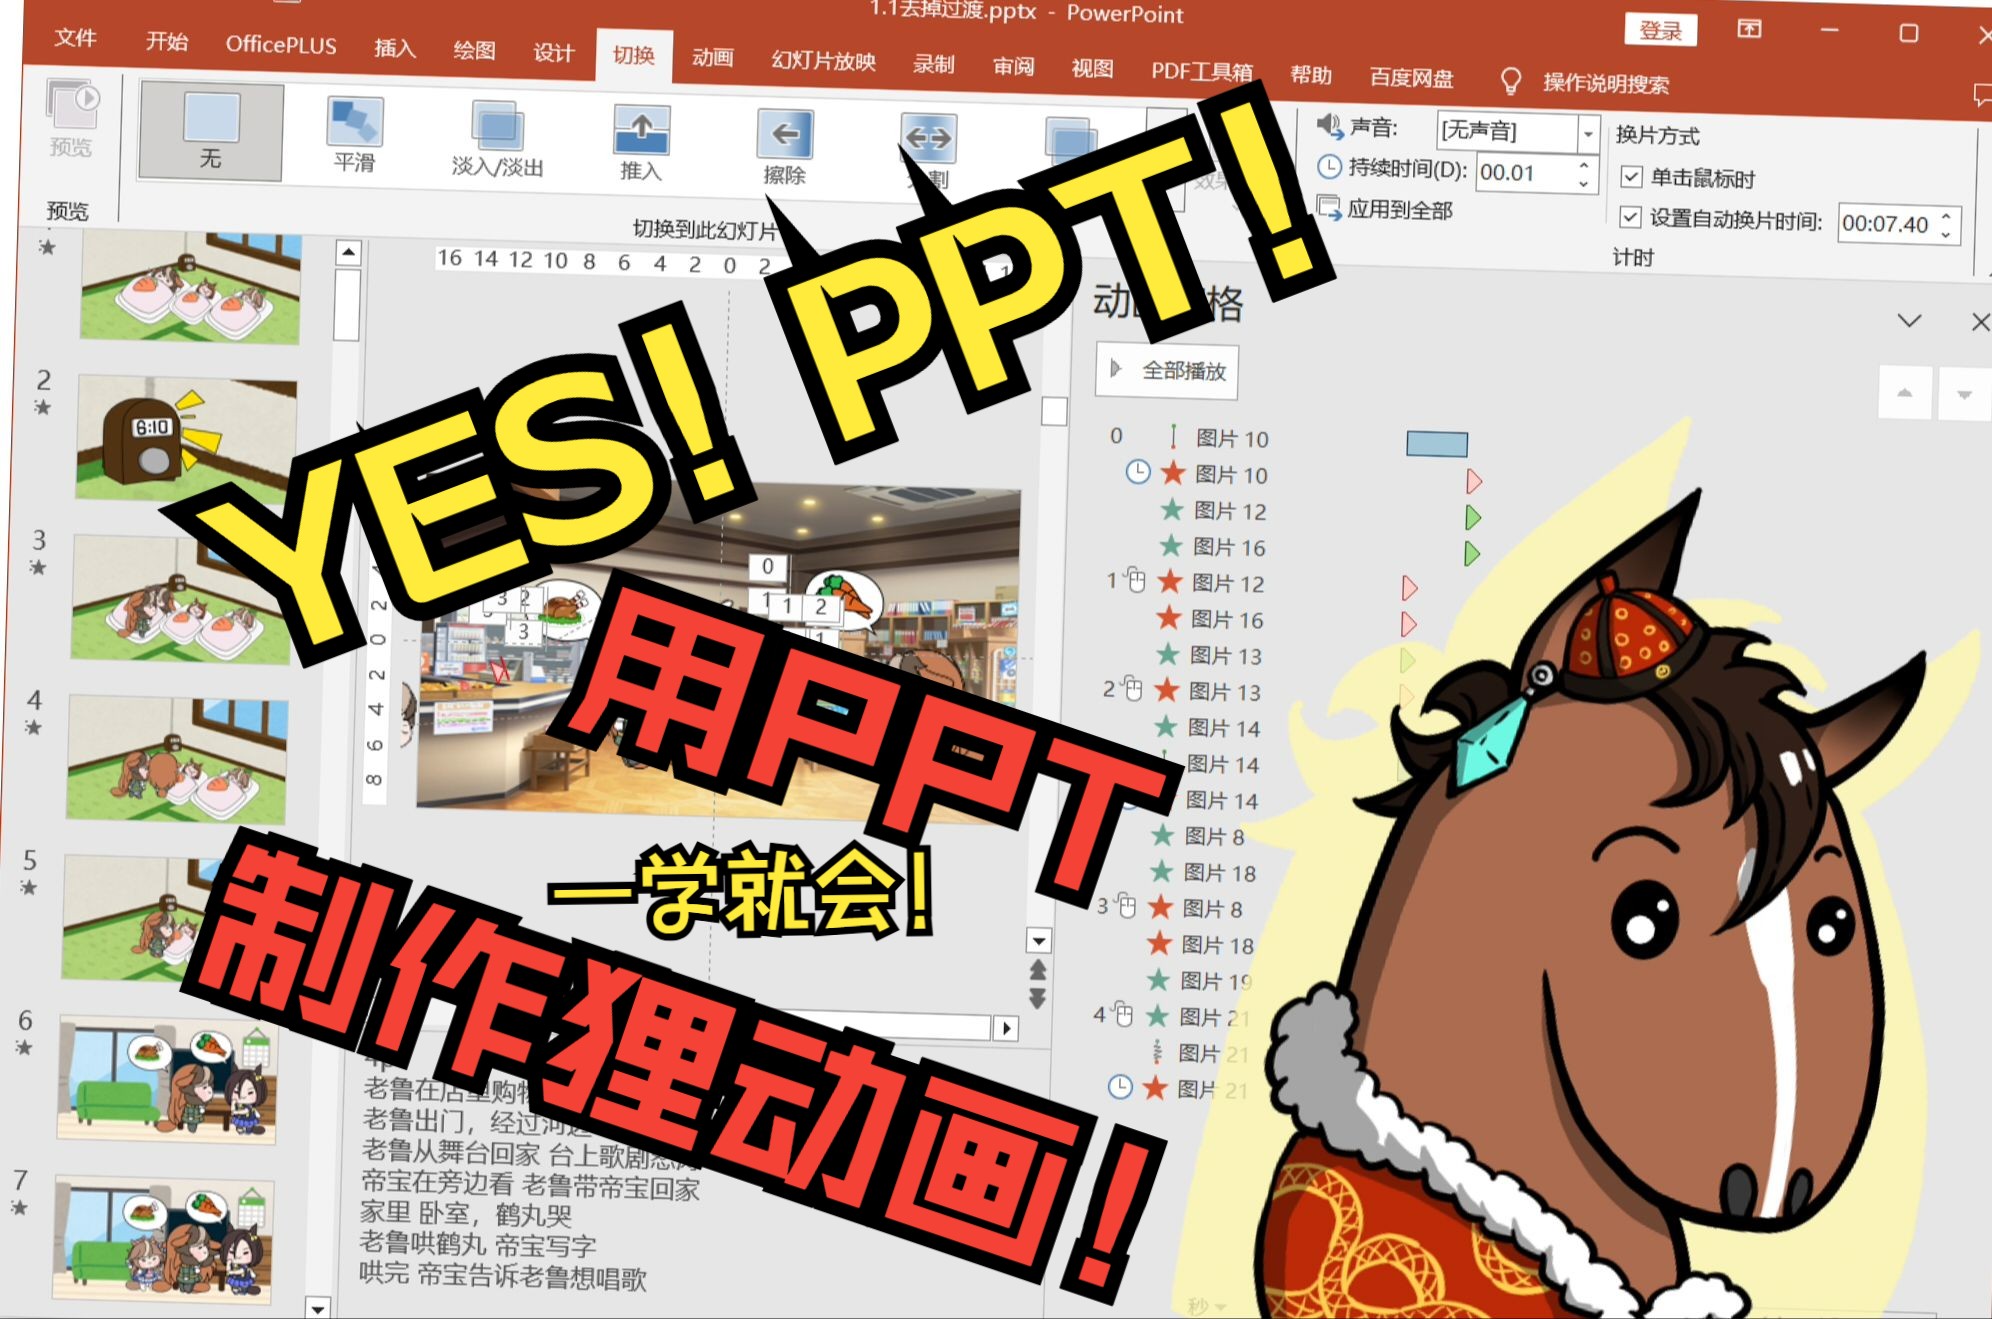
Task: Go to next slide using double-down arrow
Action: click(1037, 998)
